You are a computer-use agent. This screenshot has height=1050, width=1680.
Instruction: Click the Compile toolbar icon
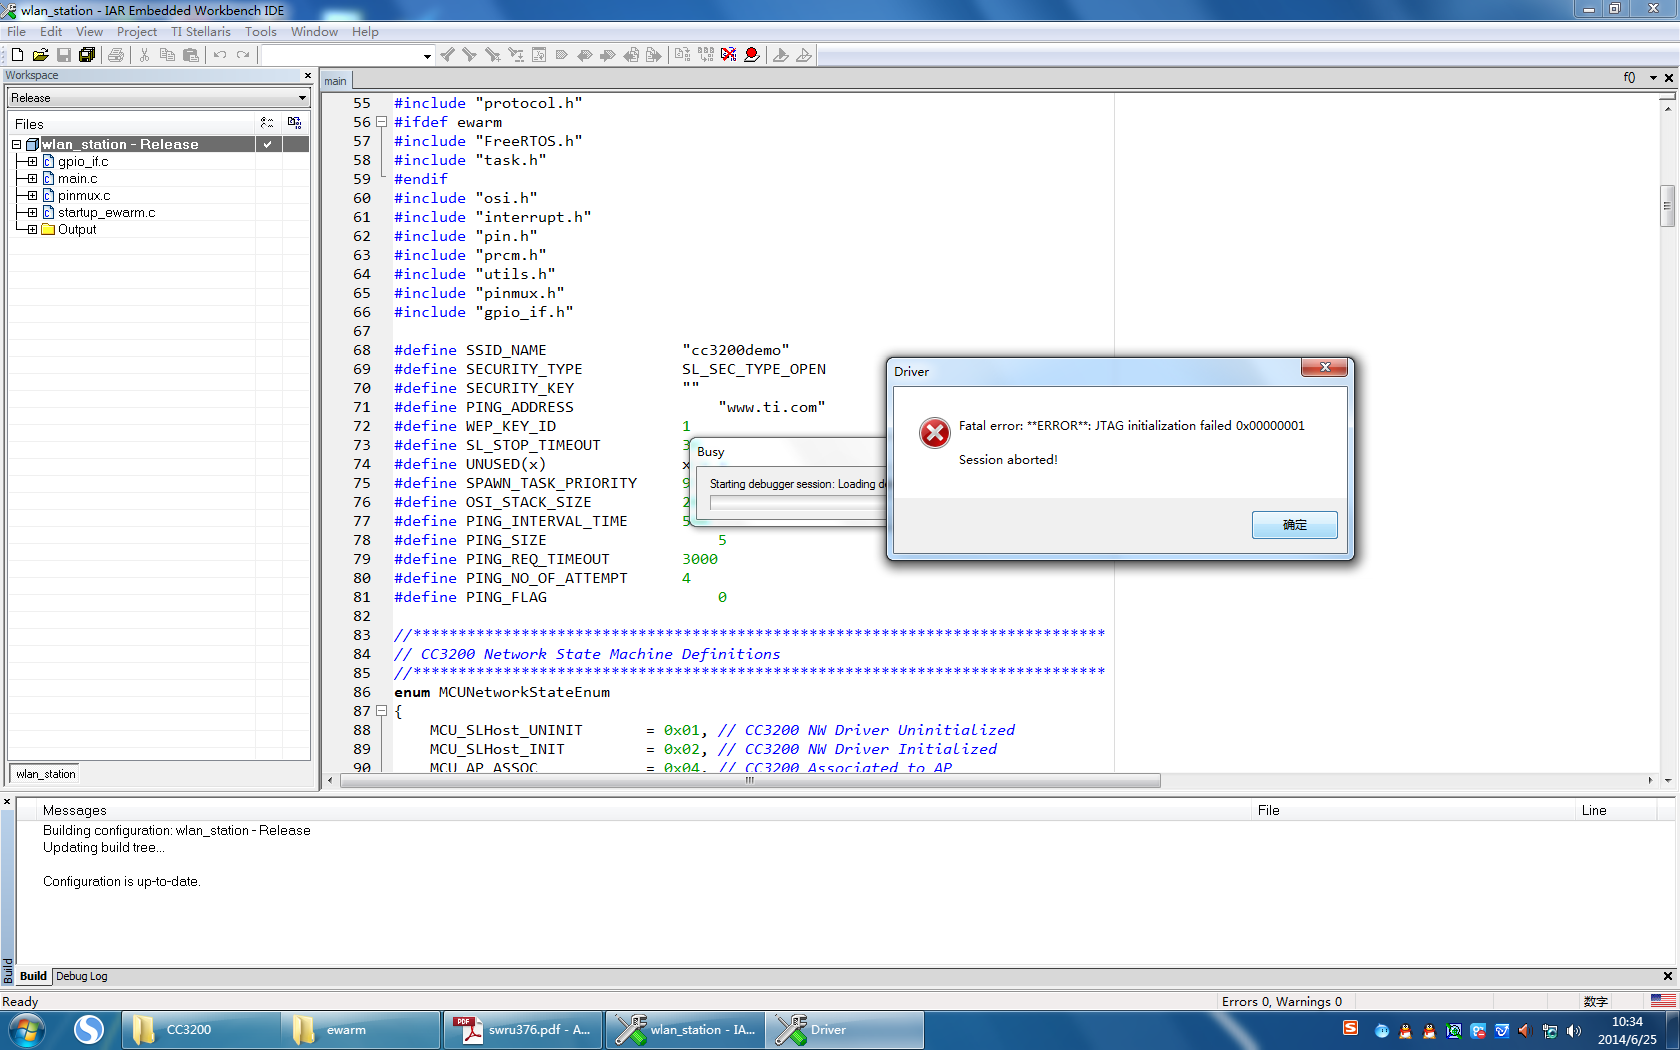pyautogui.click(x=683, y=55)
